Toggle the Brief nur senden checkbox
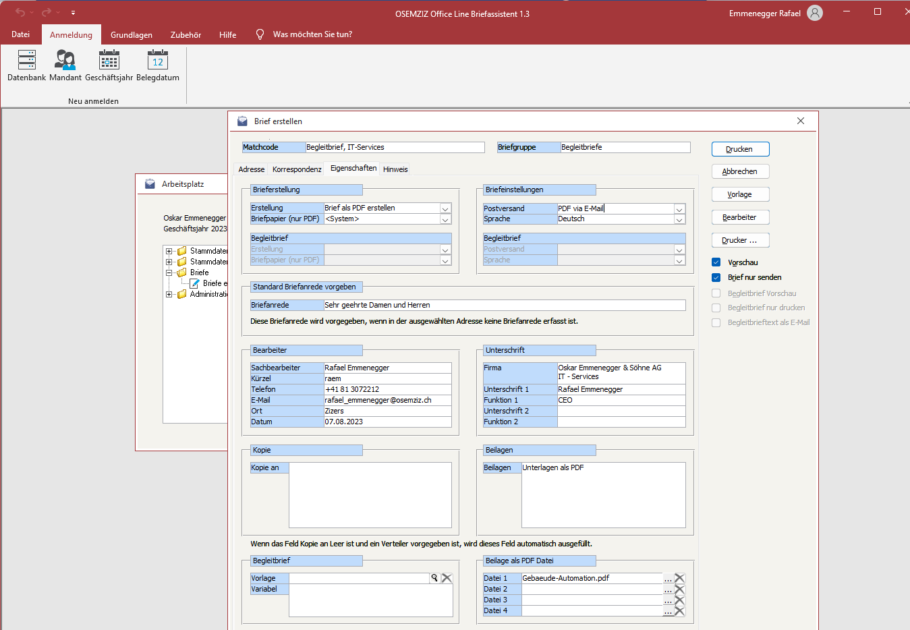 coord(716,277)
